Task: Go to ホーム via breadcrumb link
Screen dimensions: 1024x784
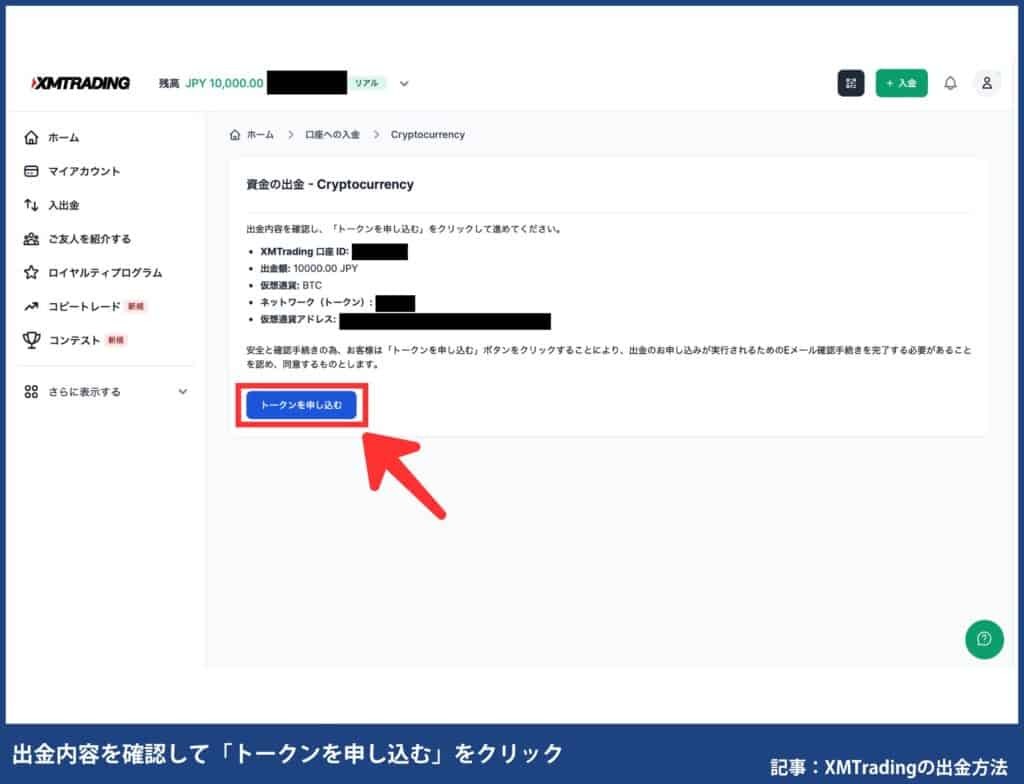Action: 261,135
